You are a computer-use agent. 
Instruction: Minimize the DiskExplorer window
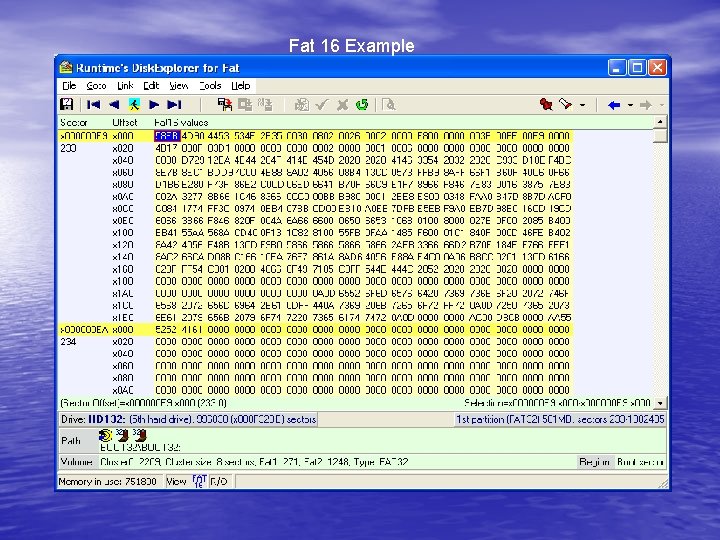click(x=617, y=68)
